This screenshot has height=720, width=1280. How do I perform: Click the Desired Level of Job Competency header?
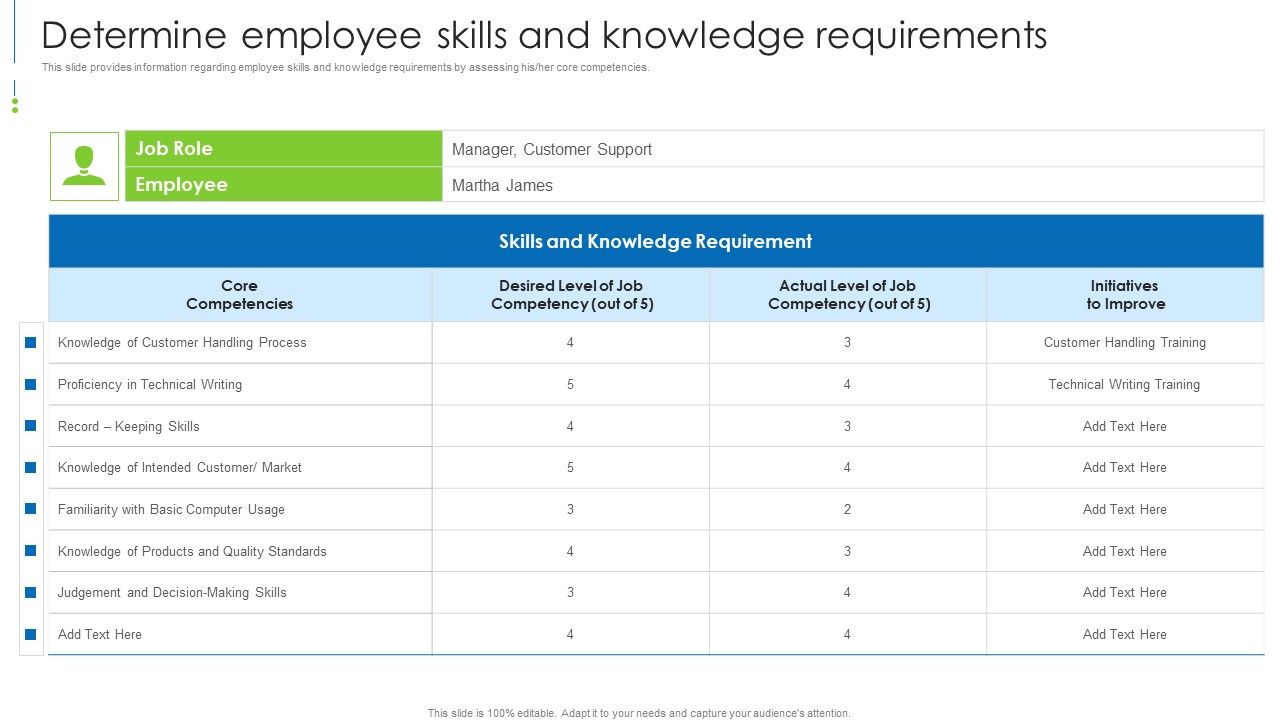click(571, 295)
